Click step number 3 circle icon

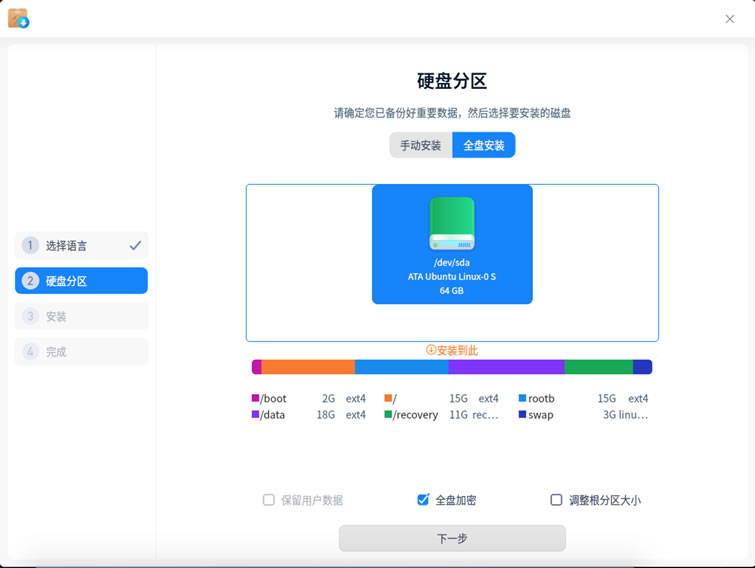pyautogui.click(x=30, y=316)
